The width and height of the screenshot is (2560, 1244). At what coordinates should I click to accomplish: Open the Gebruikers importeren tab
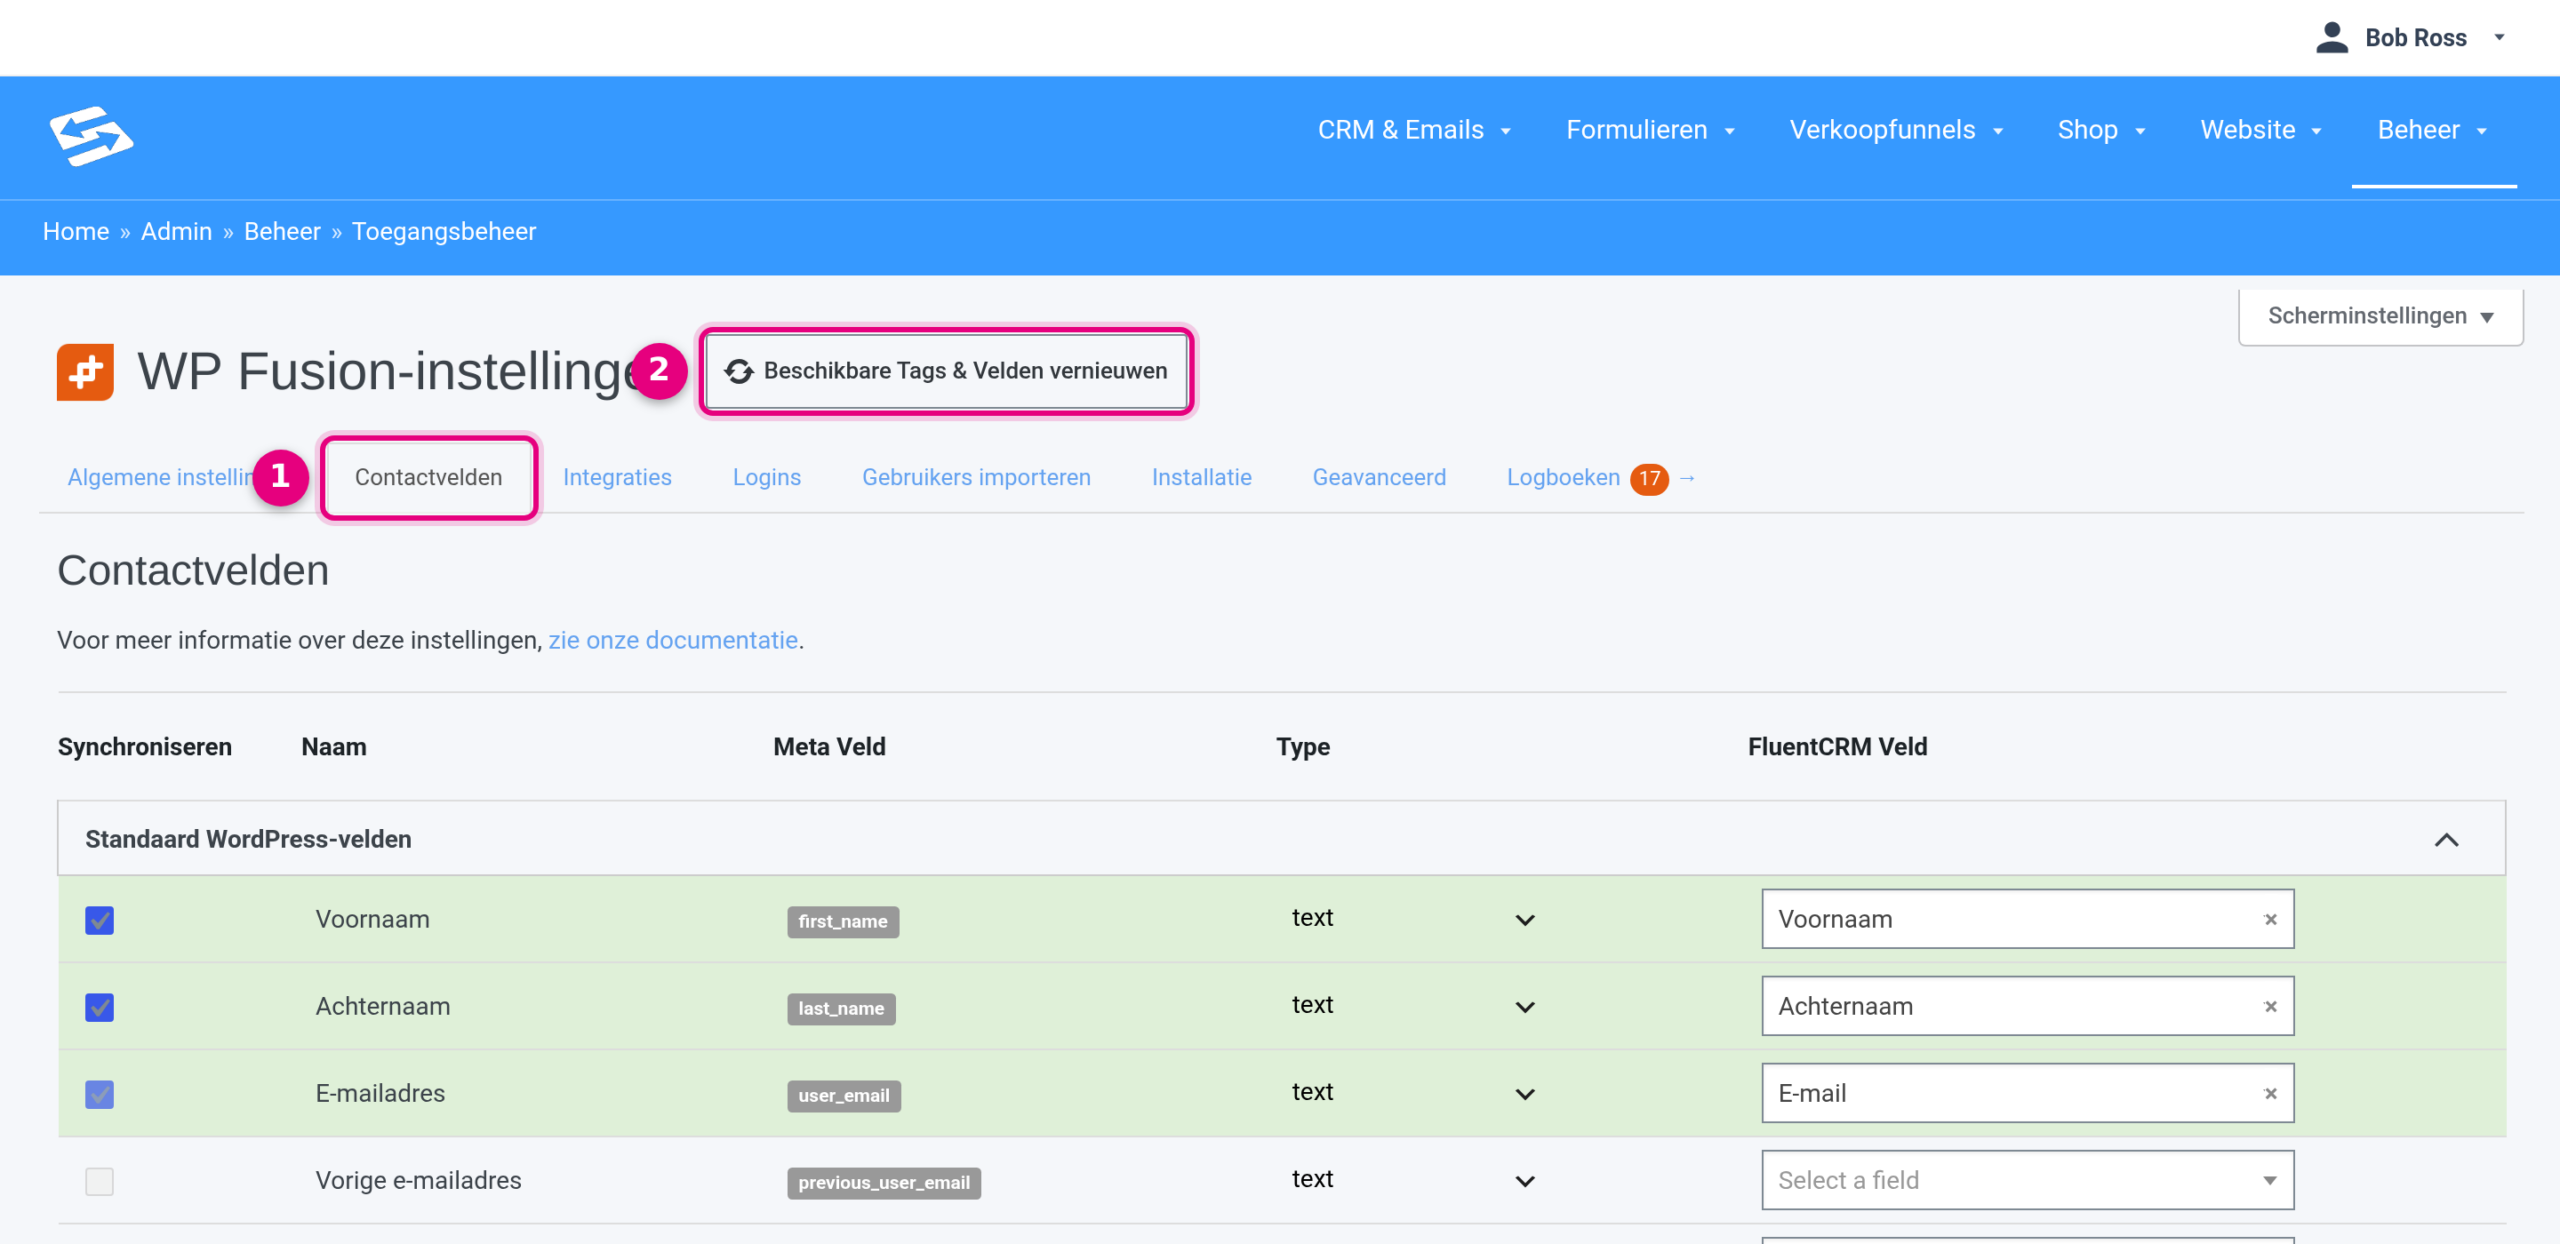coord(976,478)
